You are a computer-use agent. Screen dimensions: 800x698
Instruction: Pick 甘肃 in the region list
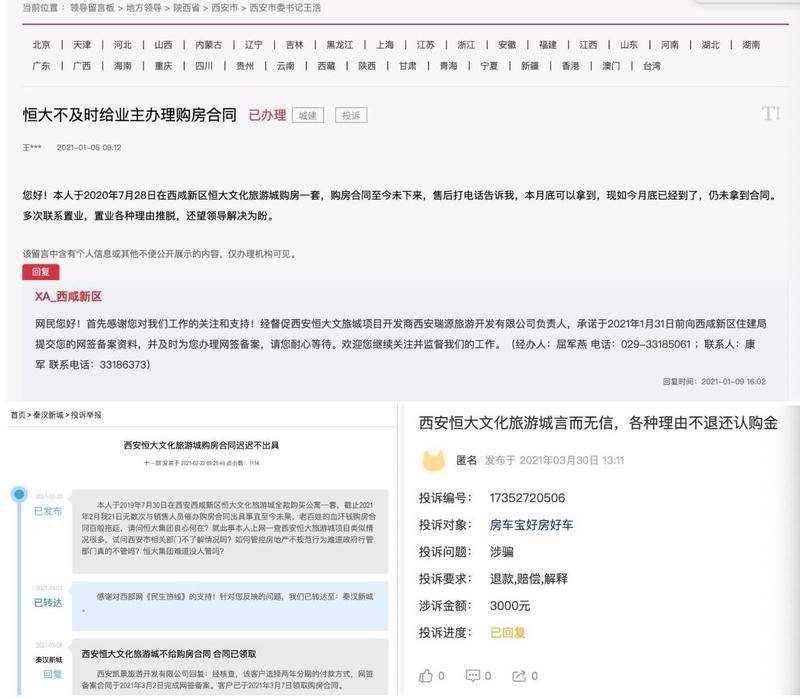tap(408, 66)
